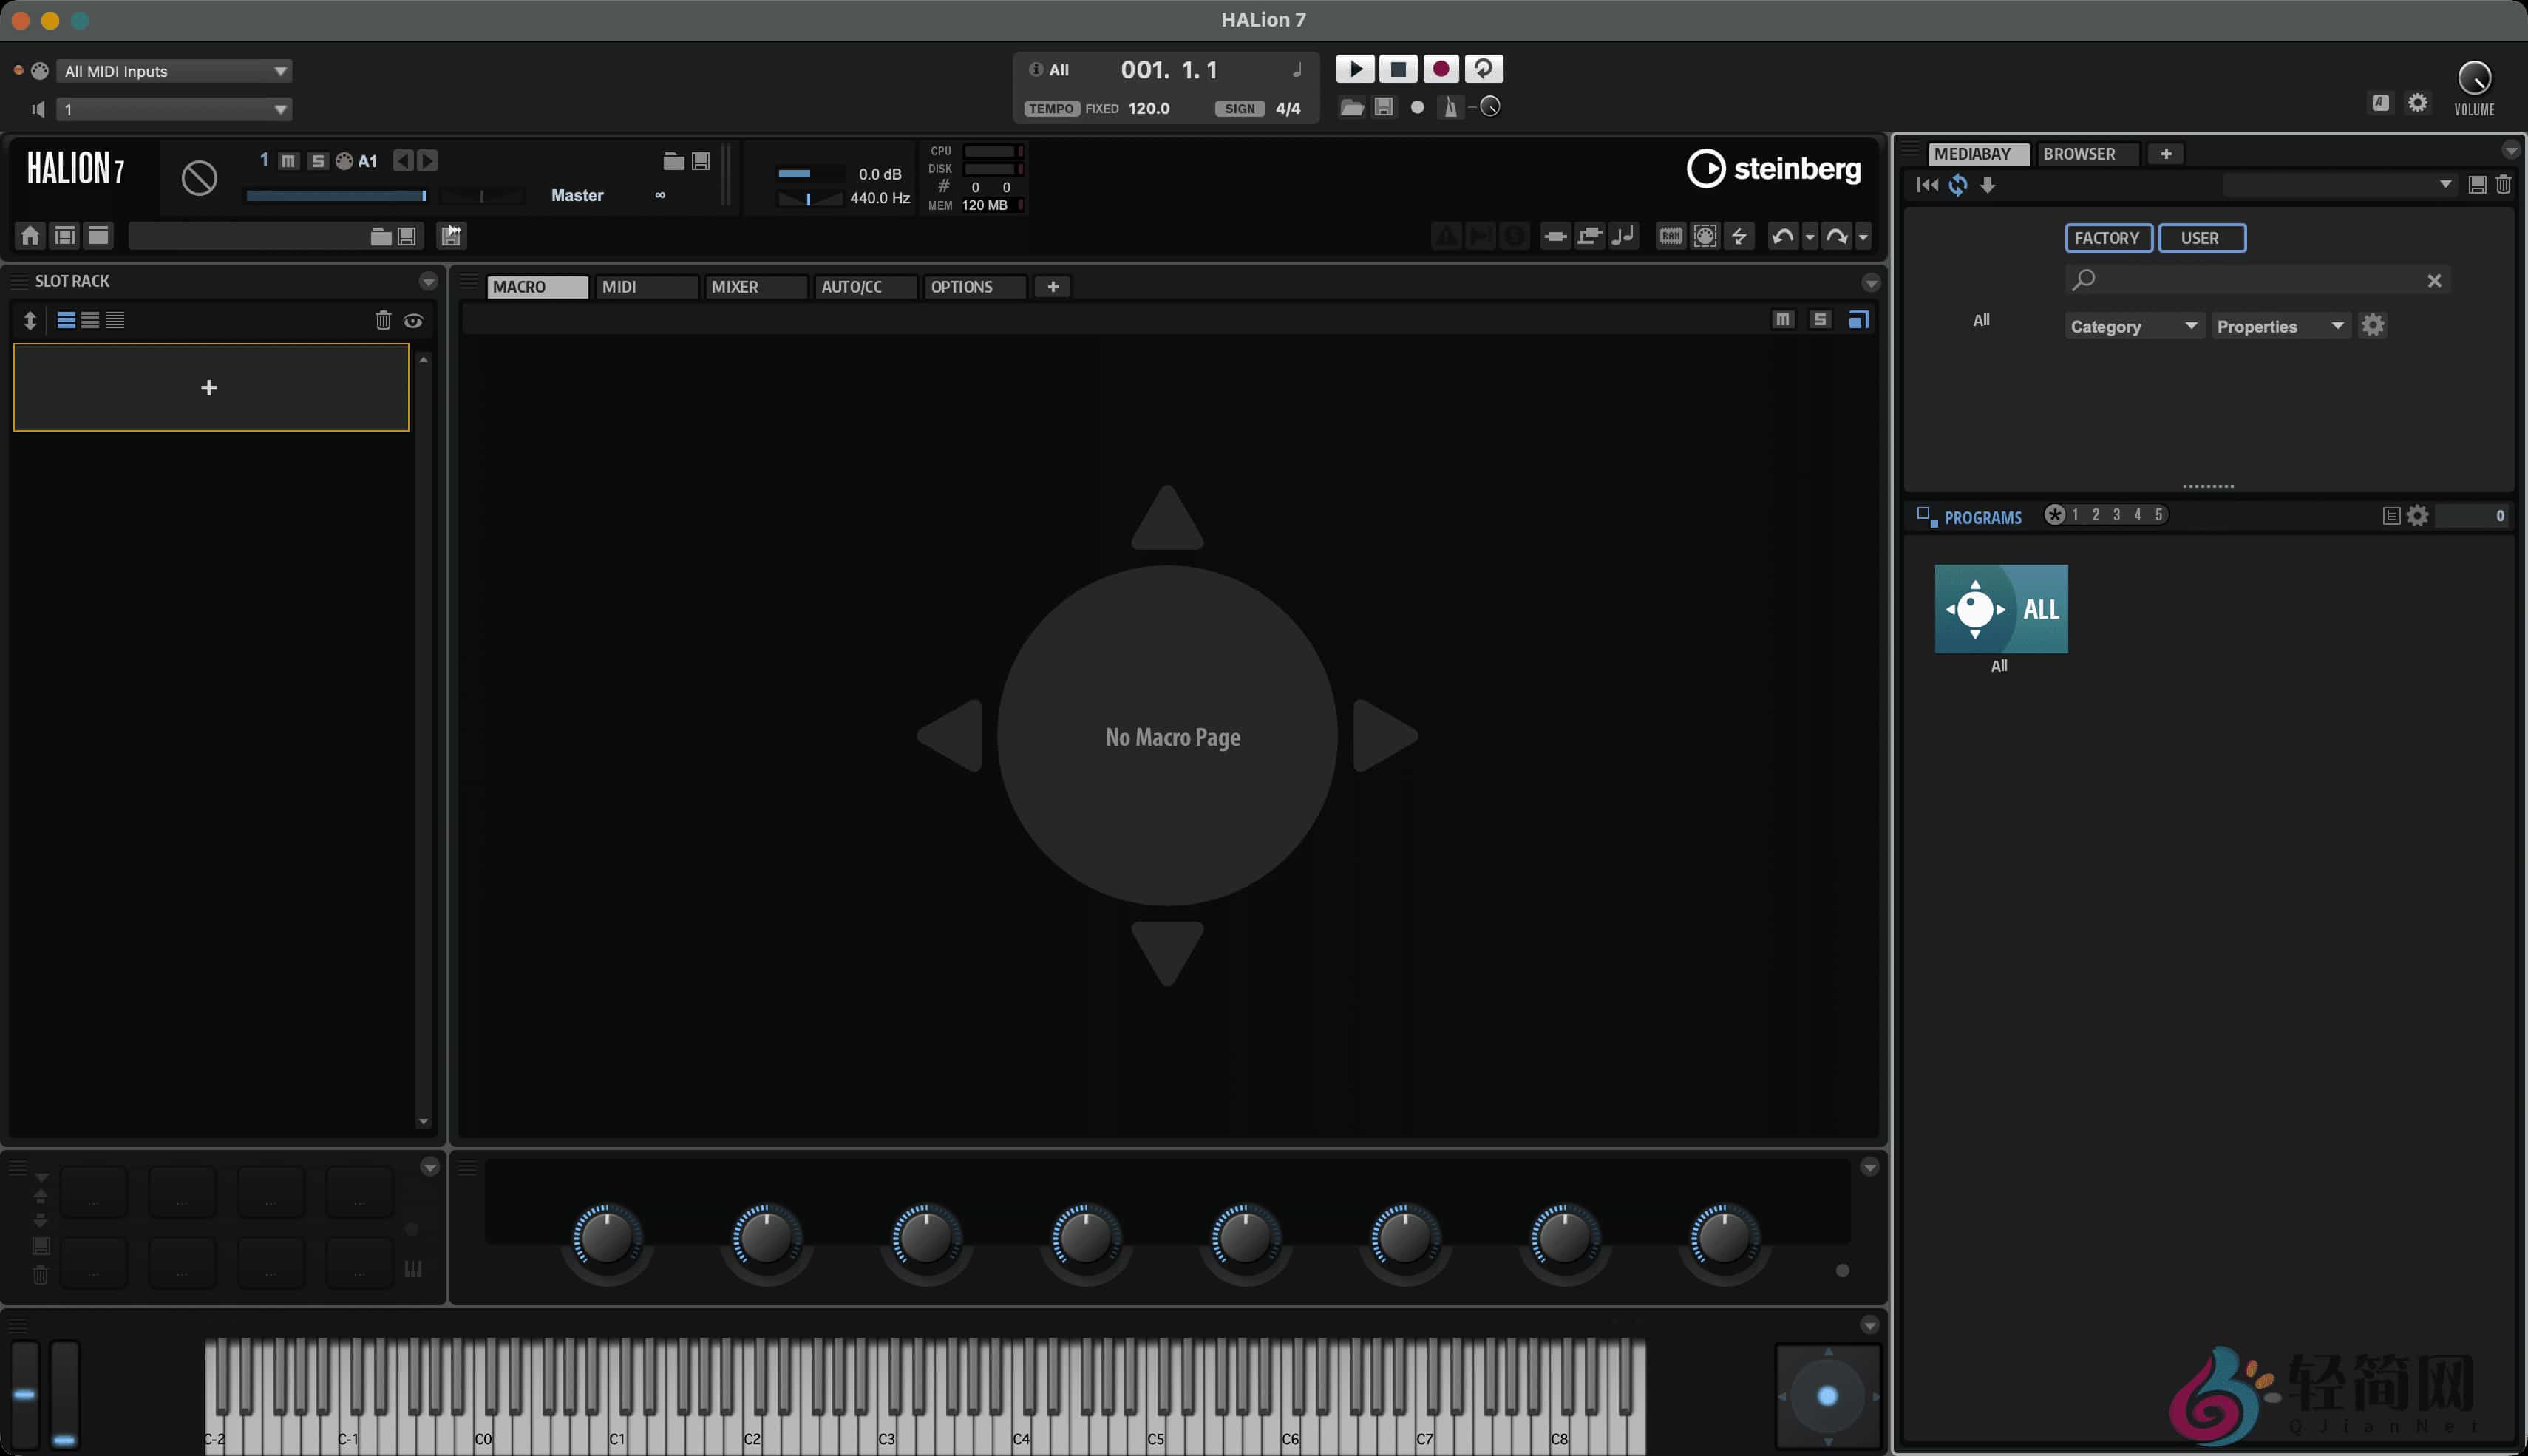Open the All MIDI Inputs dropdown
The height and width of the screenshot is (1456, 2528).
[174, 71]
